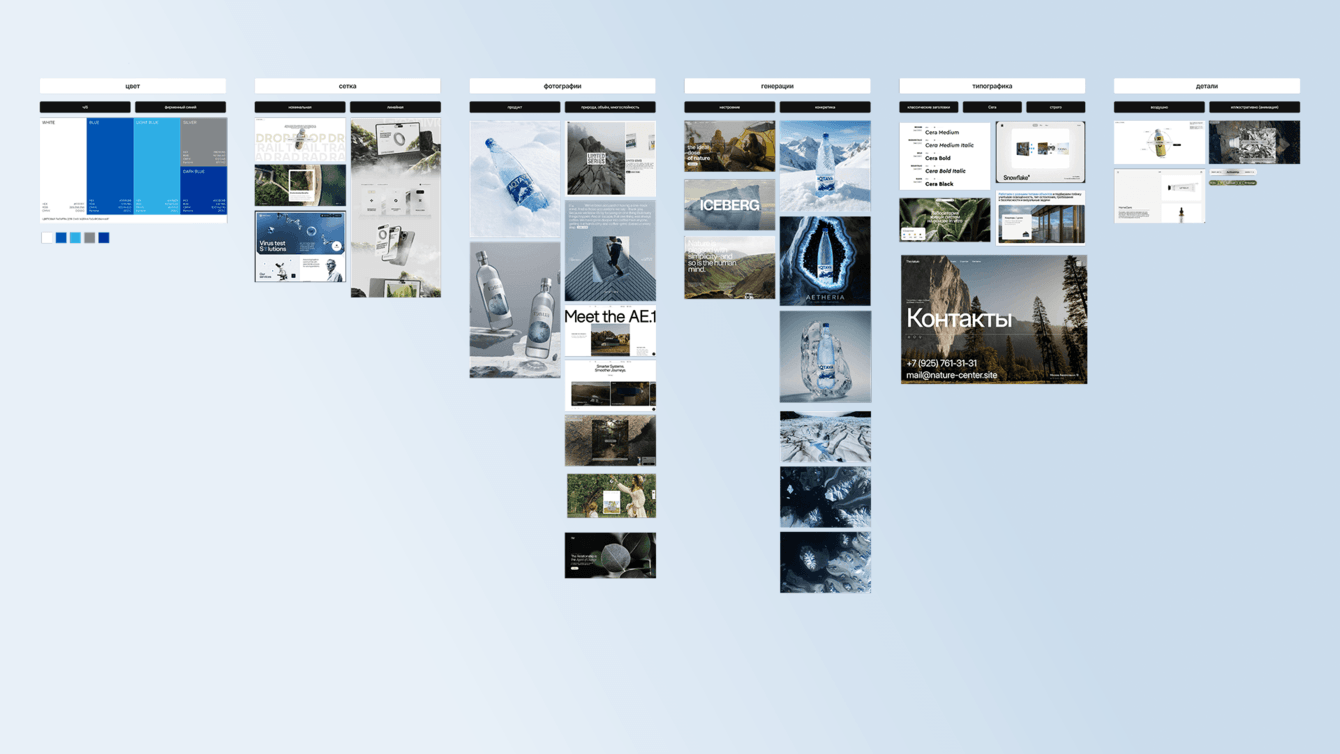Viewport: 1340px width, 754px height.
Task: Select the «типографика» section header
Action: point(992,86)
